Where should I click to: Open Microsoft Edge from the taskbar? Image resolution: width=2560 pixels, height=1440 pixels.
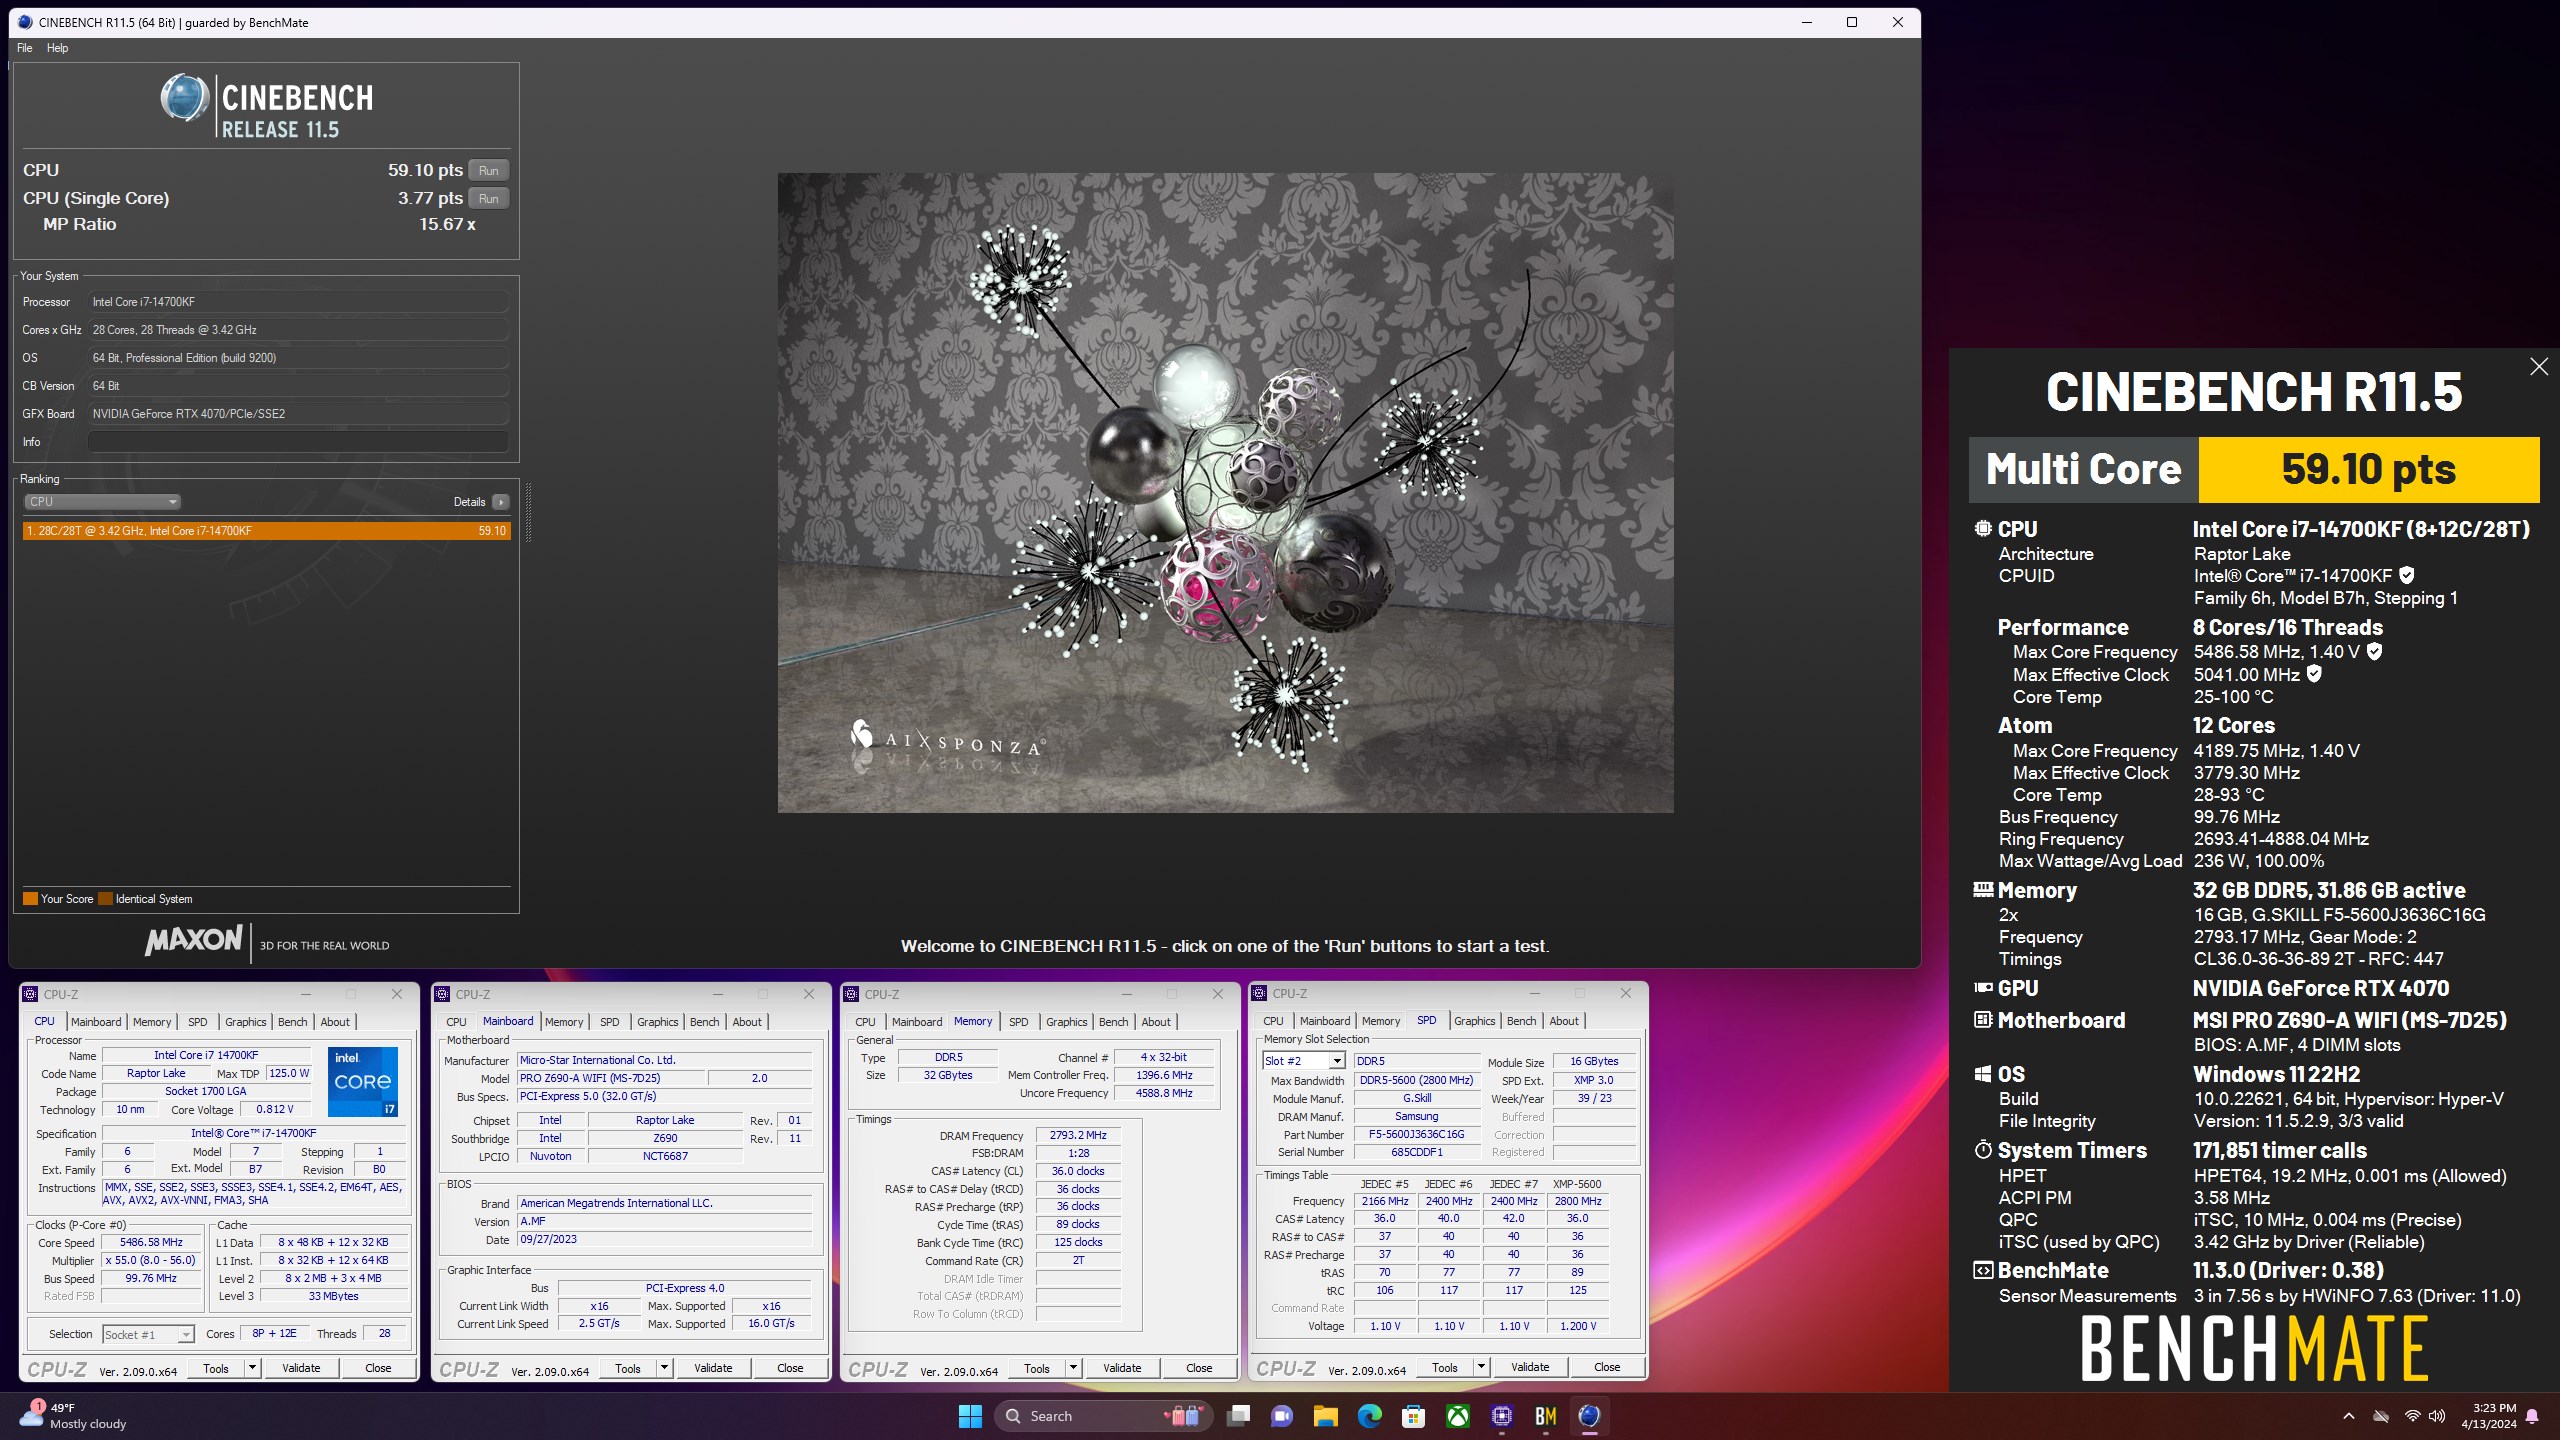[x=1370, y=1416]
